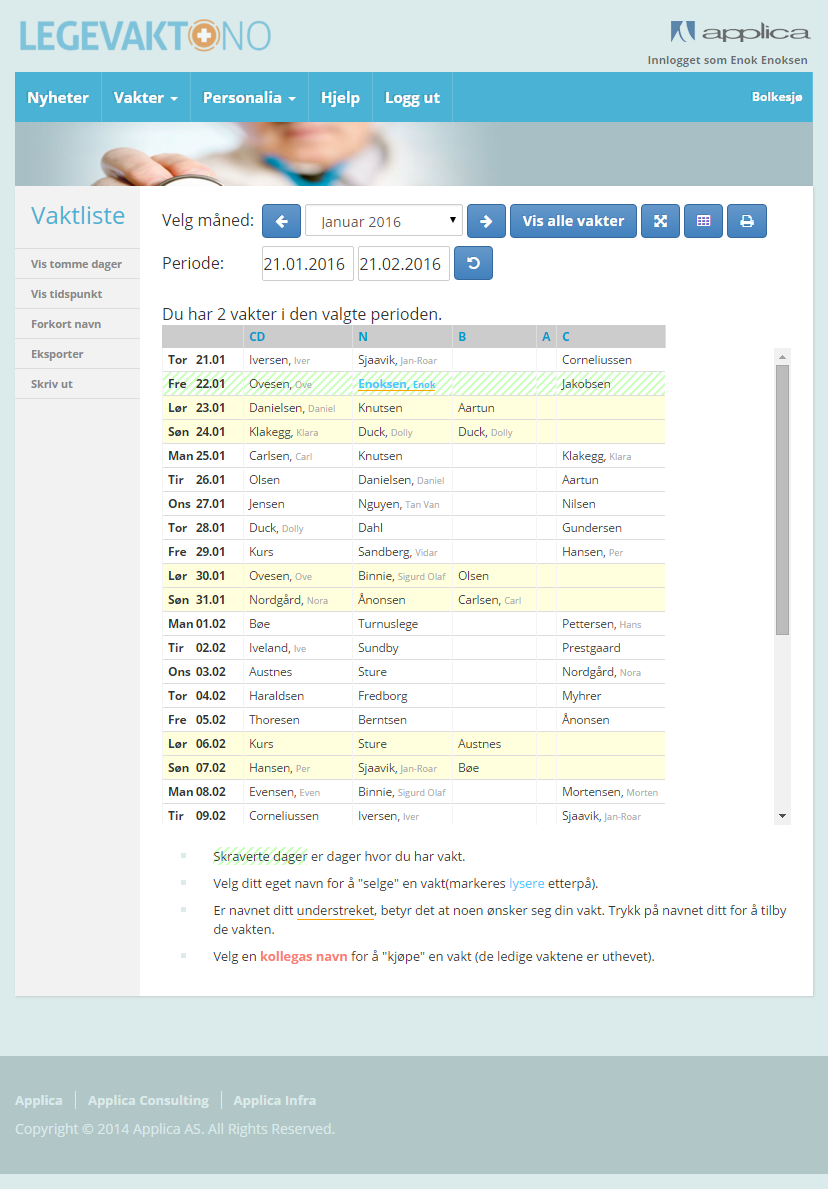Go to next month with right arrow

tap(486, 221)
